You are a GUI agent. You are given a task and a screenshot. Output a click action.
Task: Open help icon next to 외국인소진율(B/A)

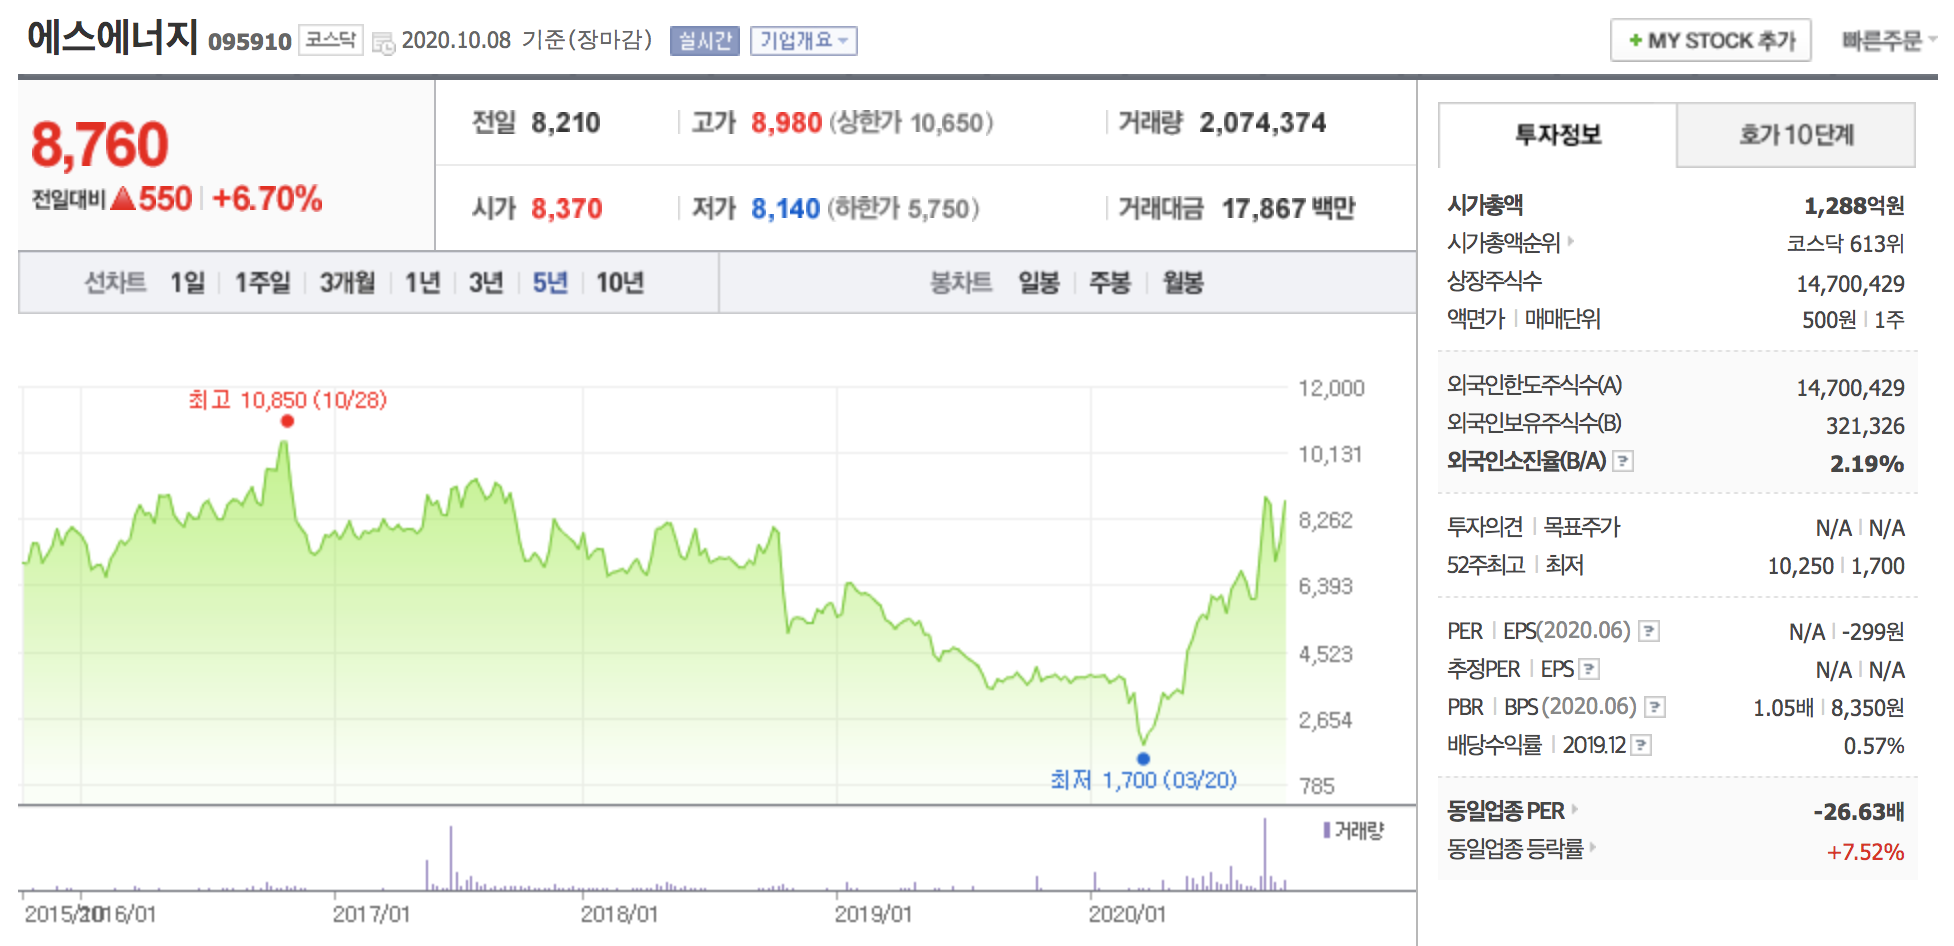click(x=1624, y=461)
